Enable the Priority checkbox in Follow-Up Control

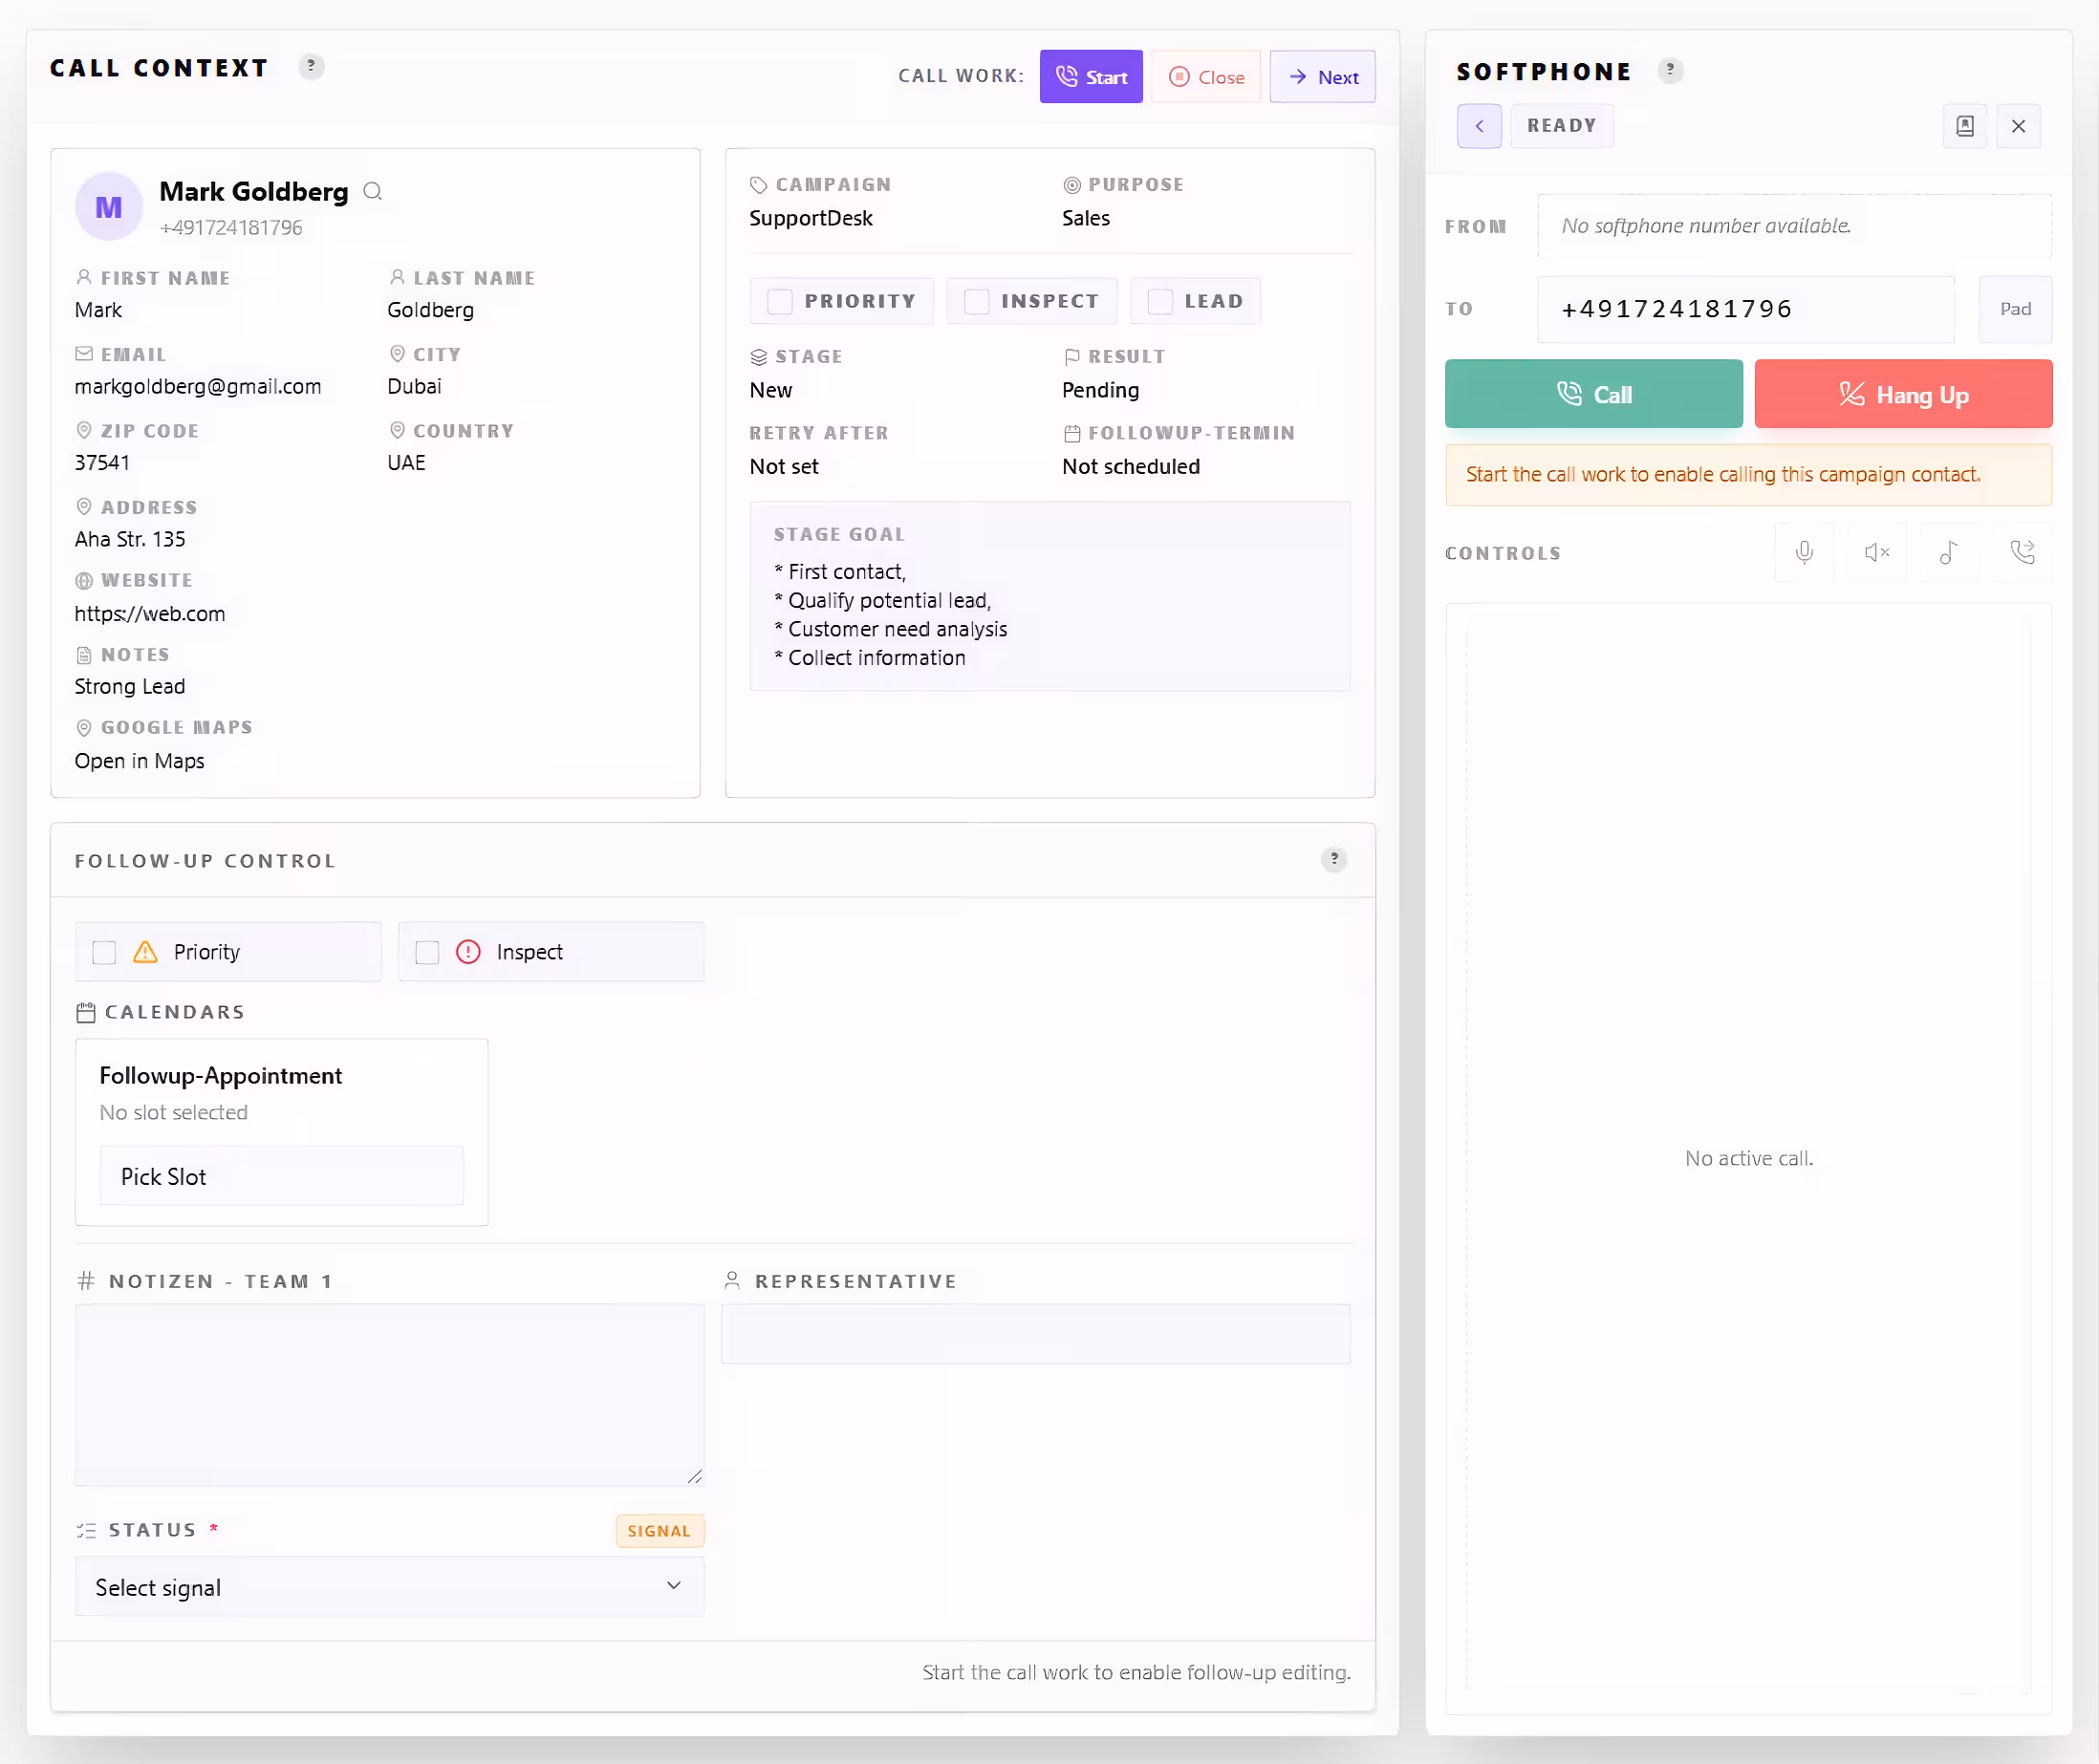(x=104, y=952)
